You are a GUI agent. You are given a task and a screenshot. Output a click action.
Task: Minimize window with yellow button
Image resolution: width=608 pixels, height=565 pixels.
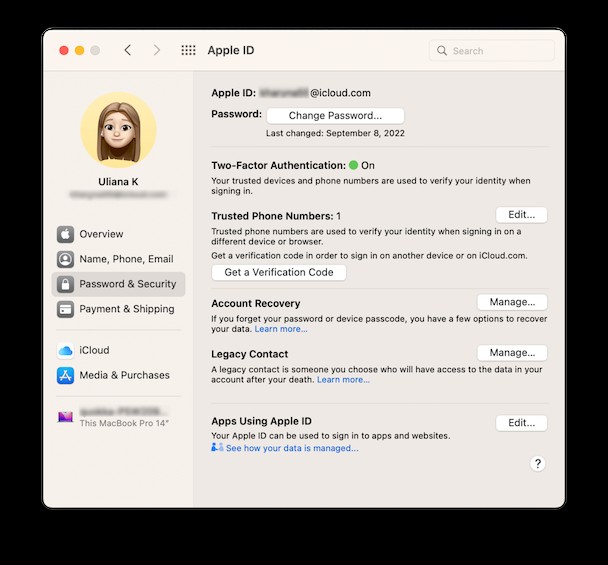79,50
